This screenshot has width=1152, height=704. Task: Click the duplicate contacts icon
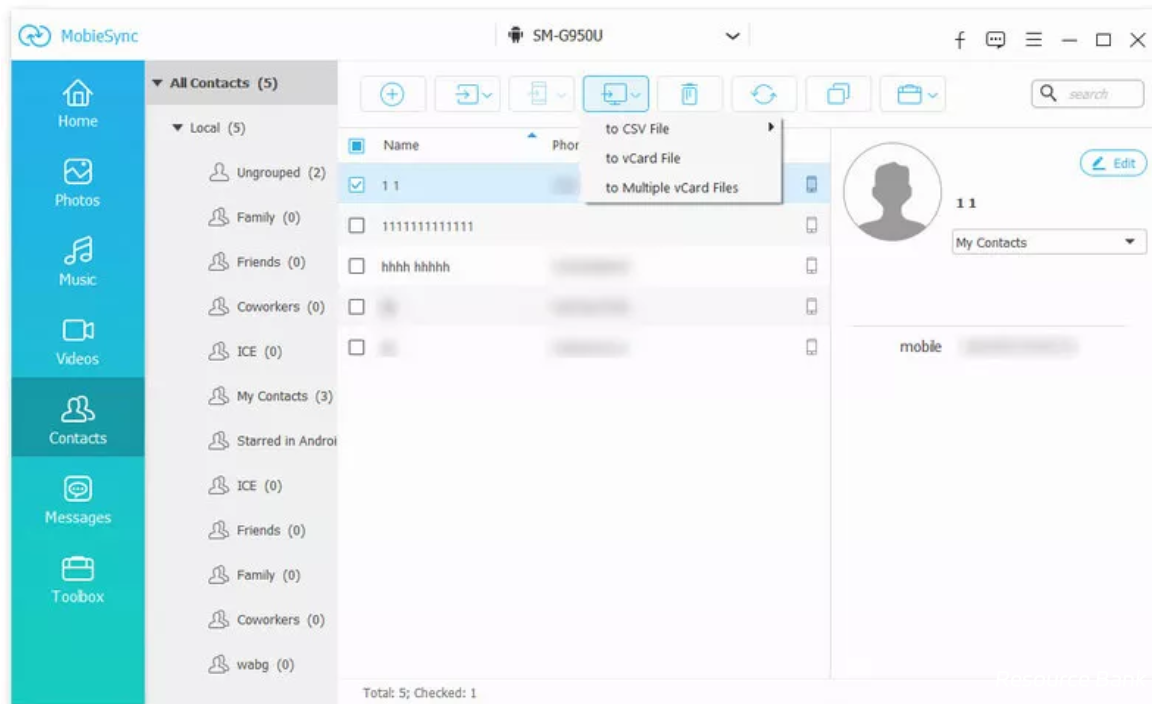click(x=837, y=94)
